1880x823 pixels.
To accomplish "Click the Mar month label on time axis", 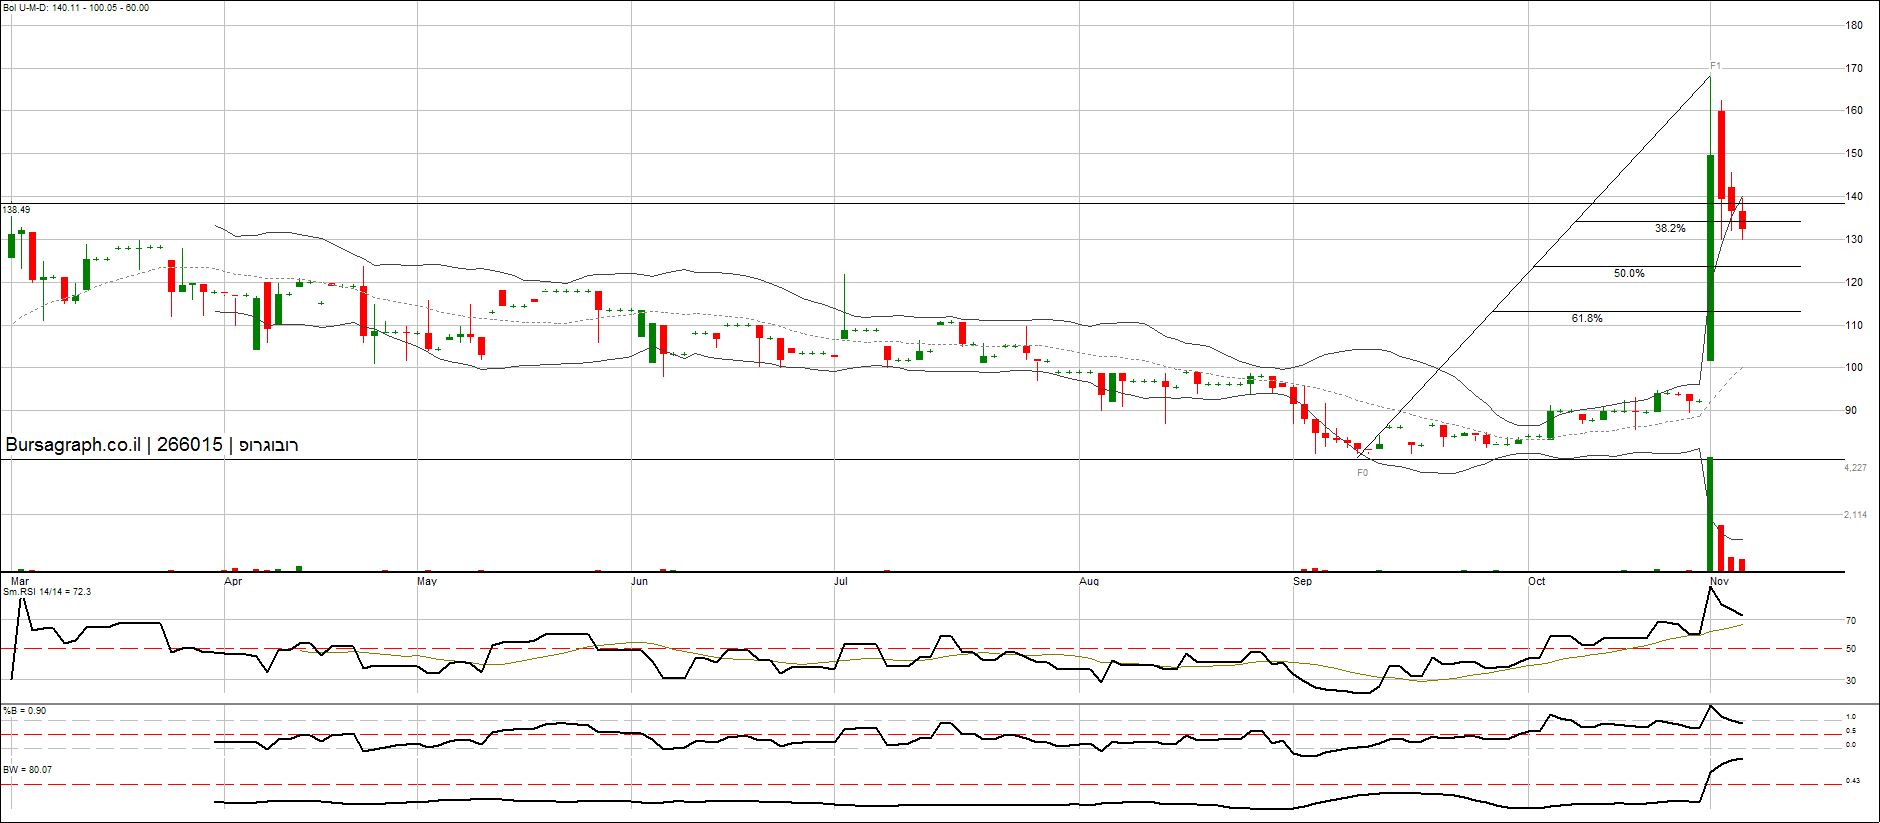I will [20, 581].
